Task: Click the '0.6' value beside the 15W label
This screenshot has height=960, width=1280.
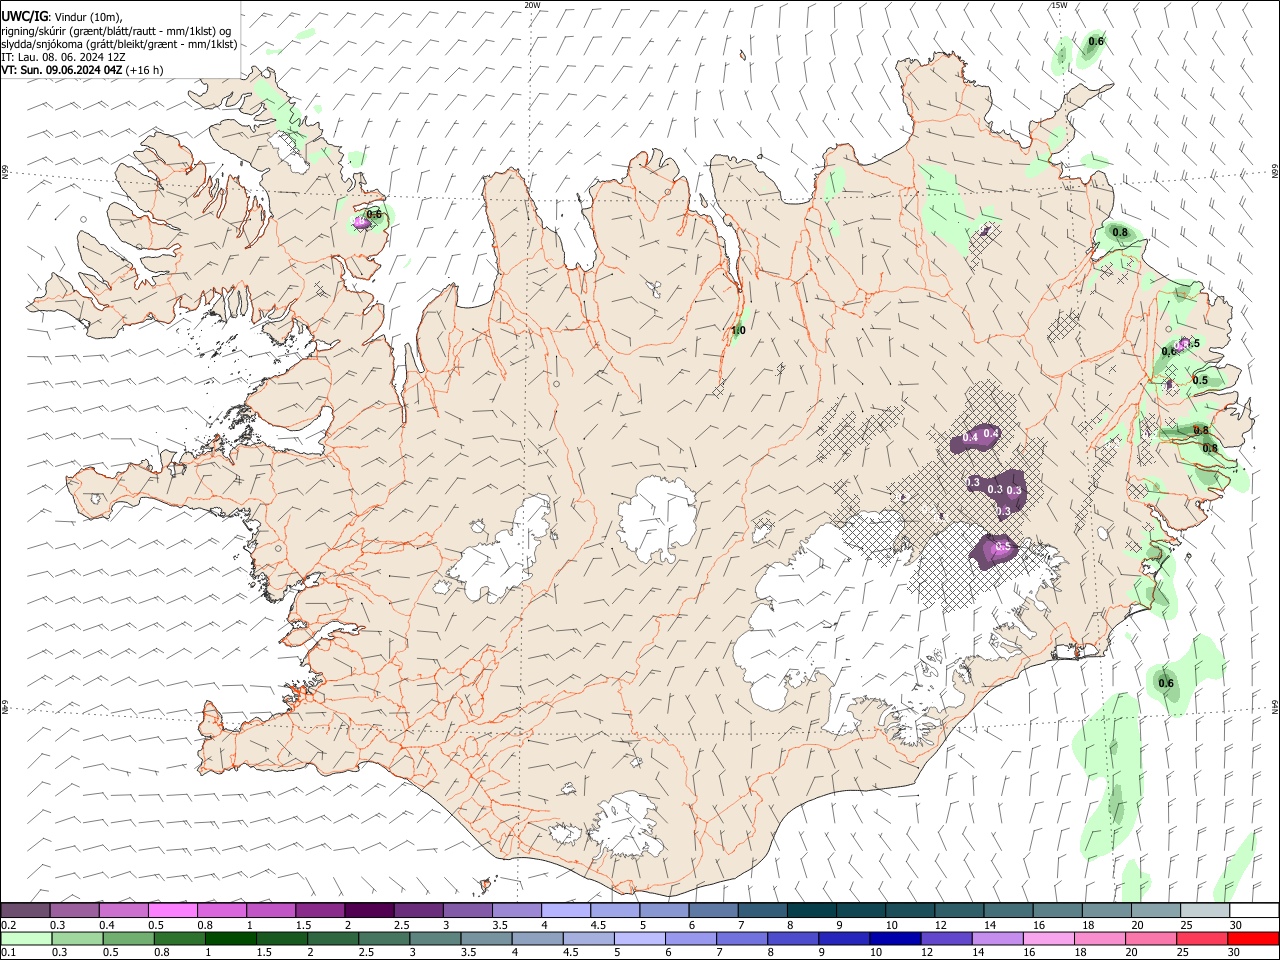Action: pyautogui.click(x=1096, y=41)
